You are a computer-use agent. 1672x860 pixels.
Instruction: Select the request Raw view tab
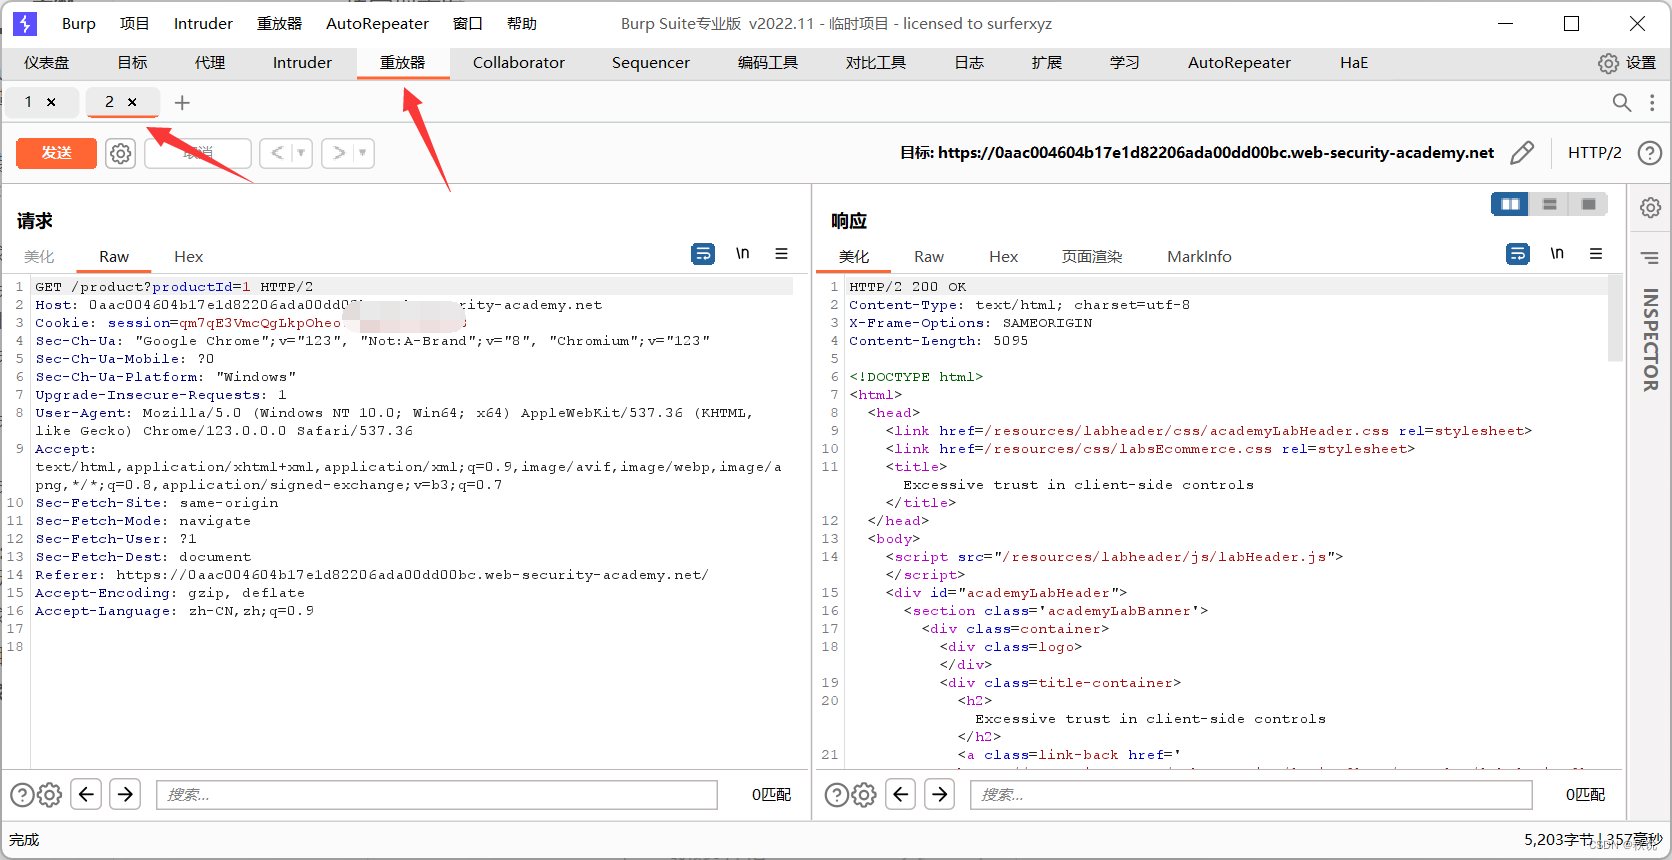[x=114, y=257]
